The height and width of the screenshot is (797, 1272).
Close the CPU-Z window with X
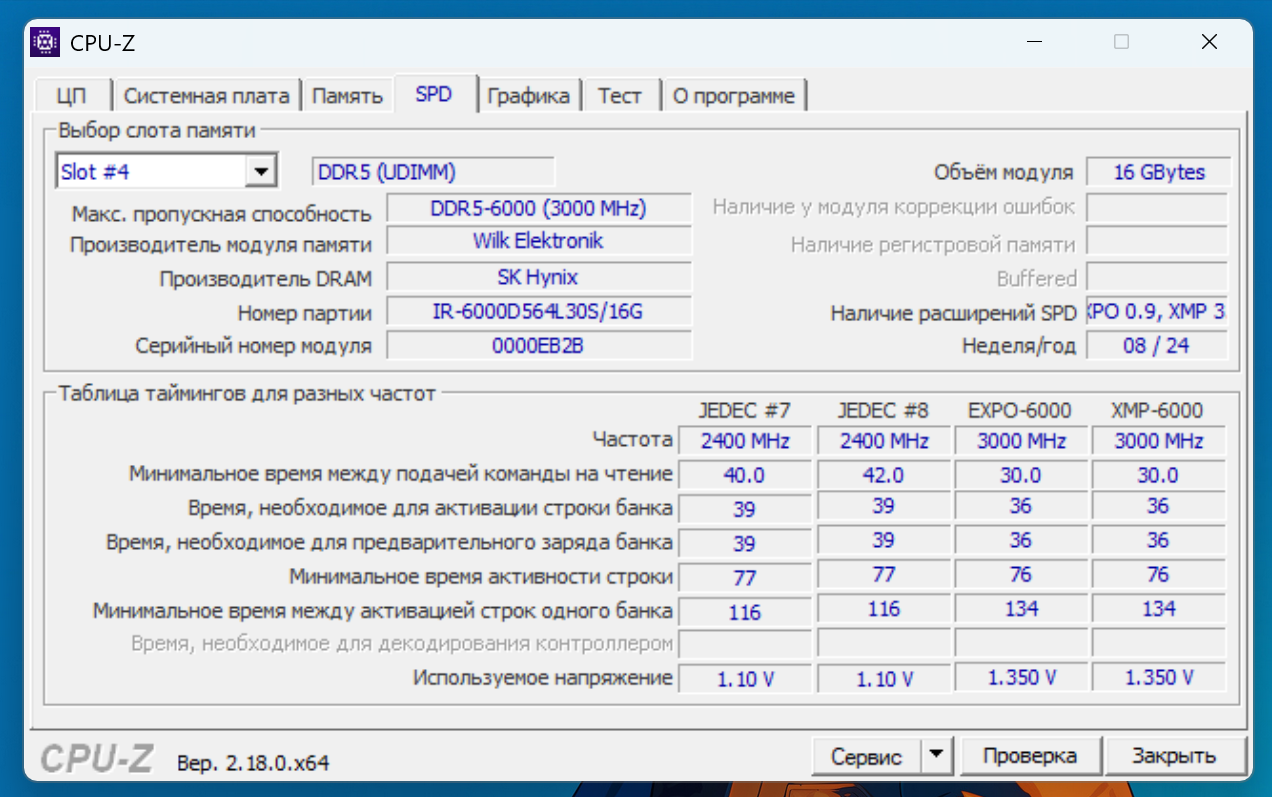click(1209, 42)
